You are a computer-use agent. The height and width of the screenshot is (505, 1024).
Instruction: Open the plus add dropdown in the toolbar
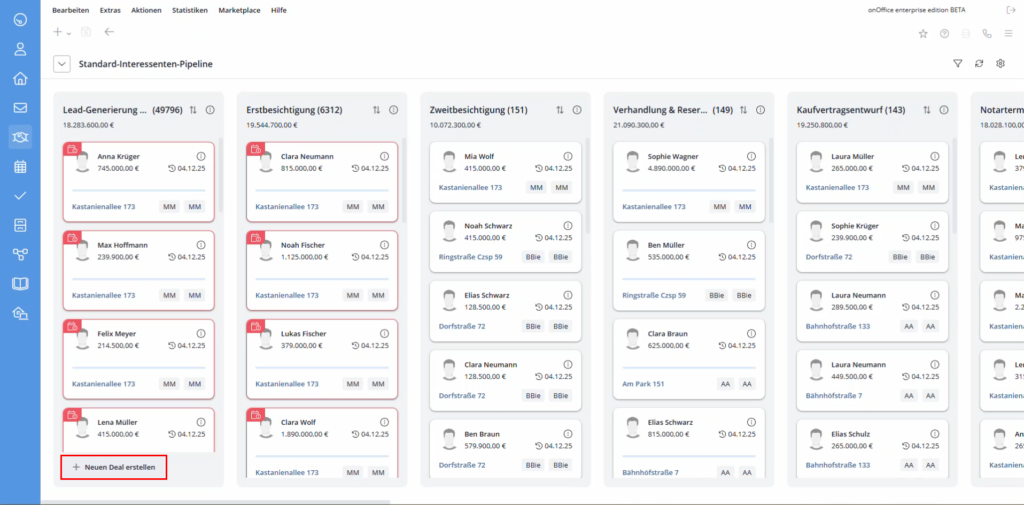(62, 31)
